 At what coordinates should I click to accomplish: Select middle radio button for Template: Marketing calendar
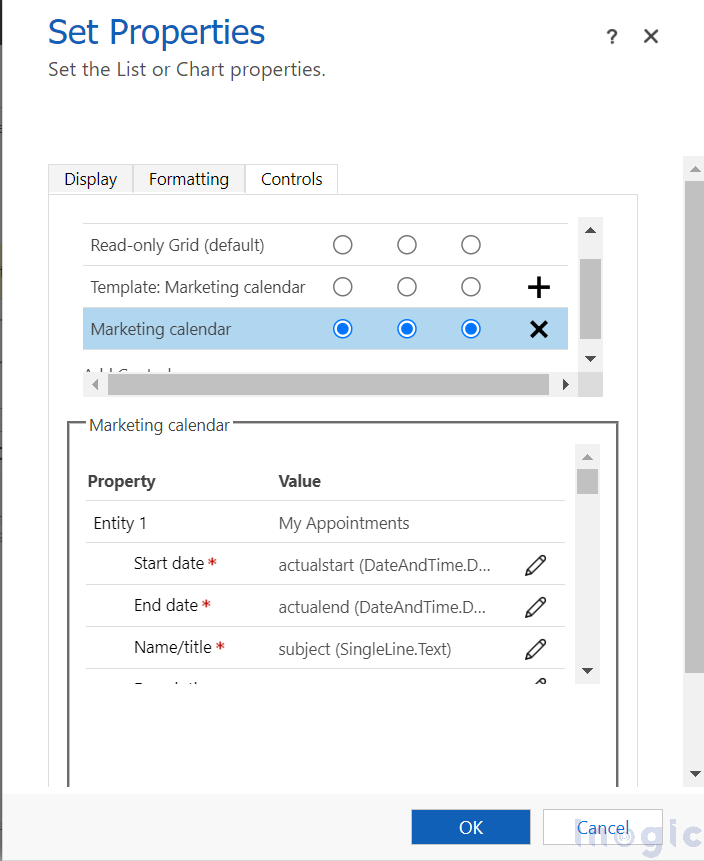[x=407, y=287]
